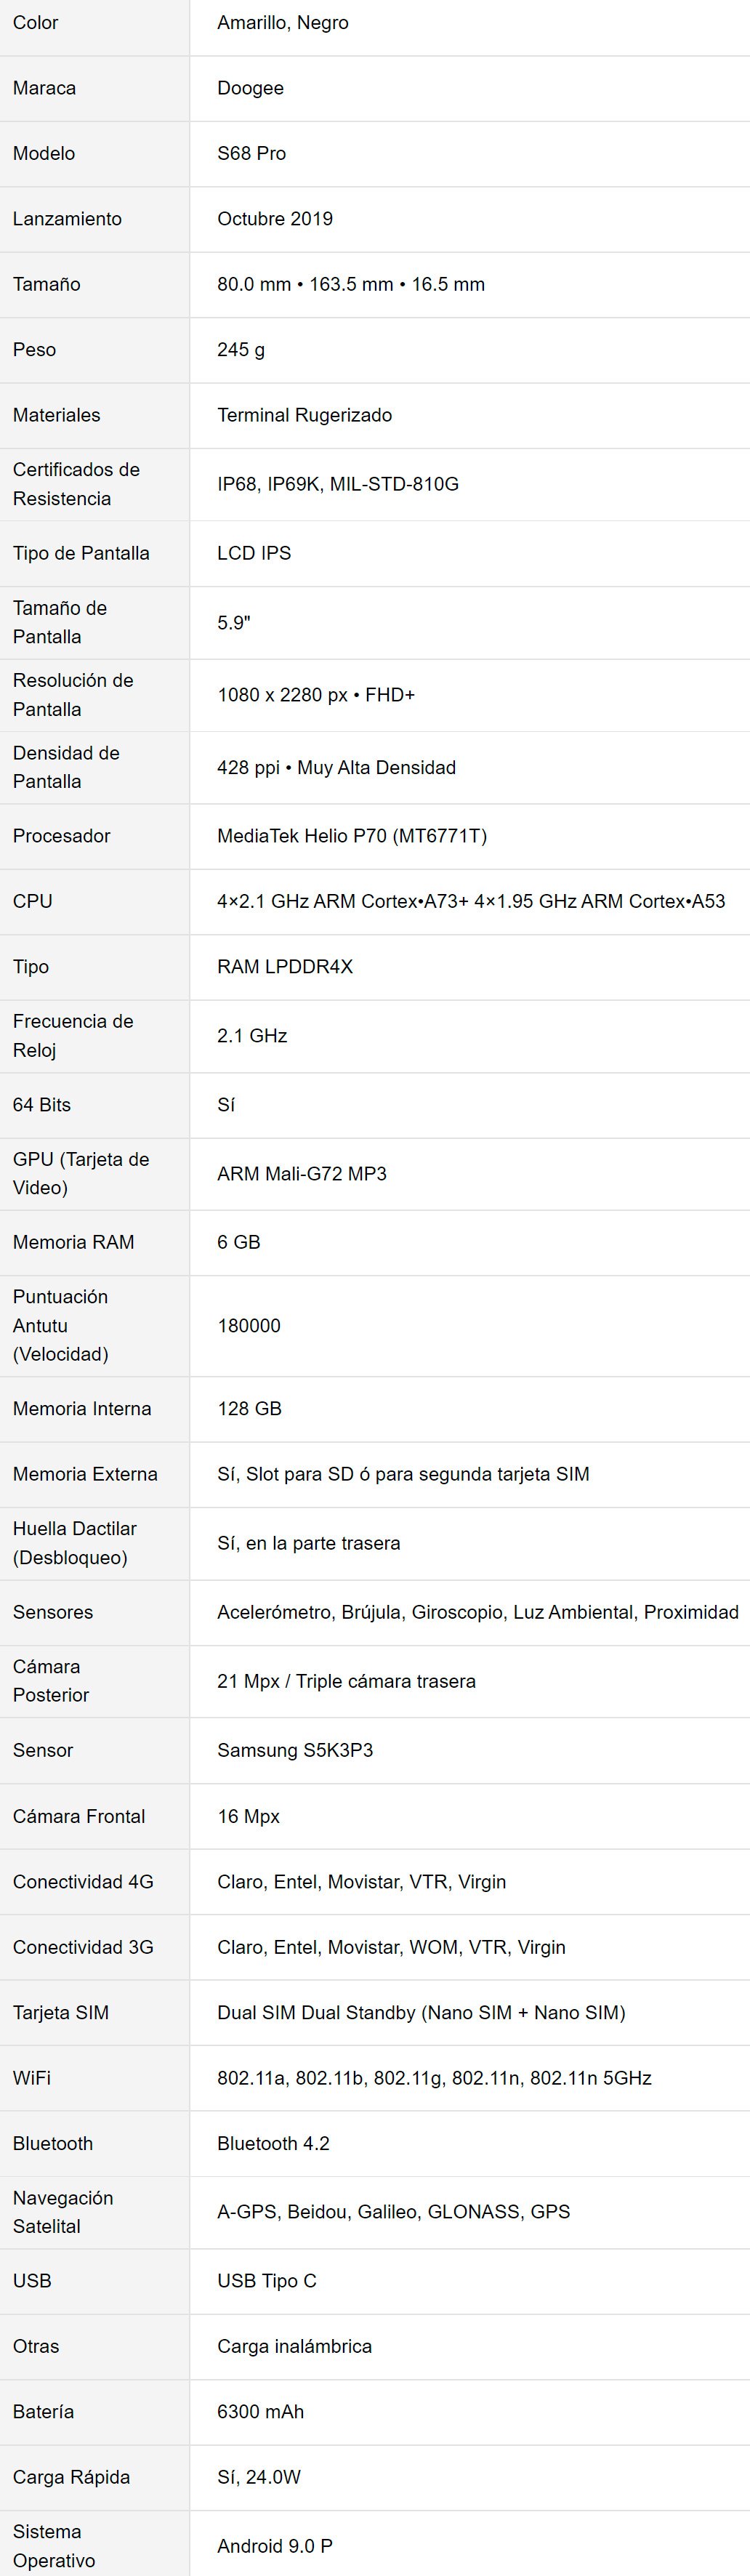
Task: Click the Carga inalámbrica value
Action: (x=294, y=2346)
